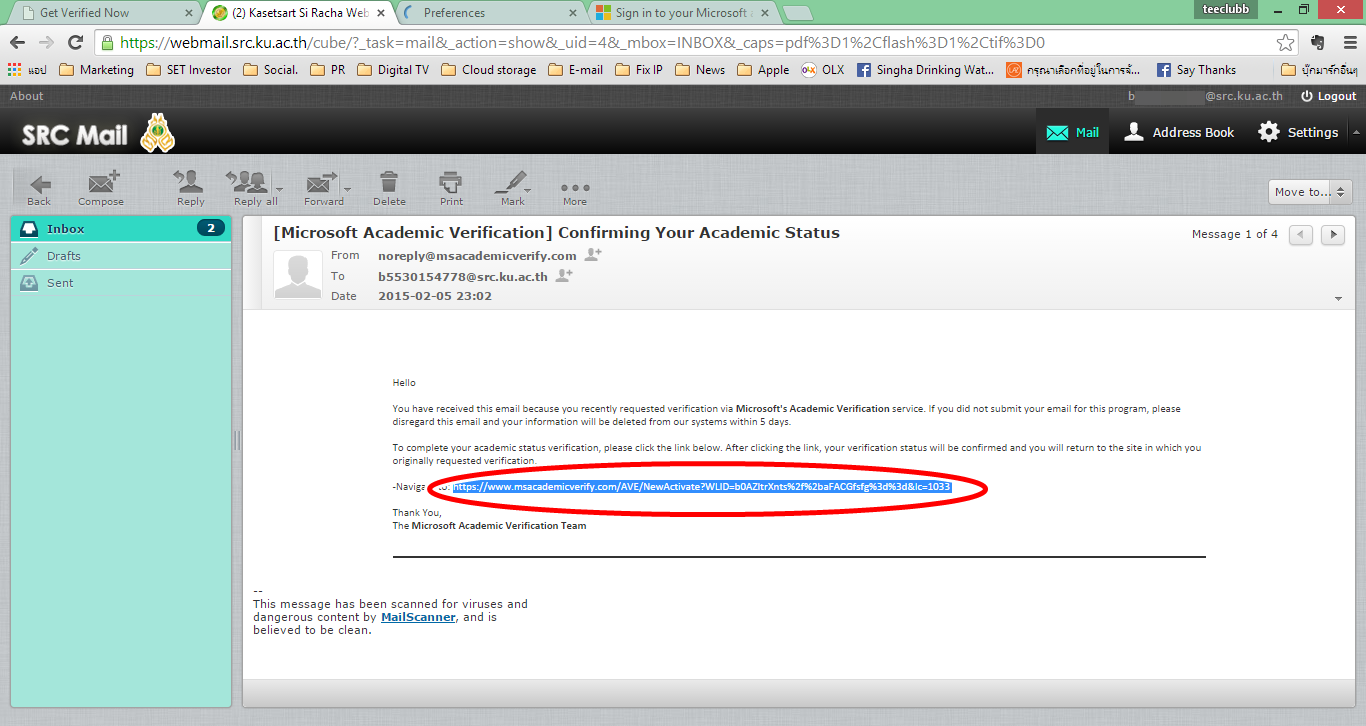
Task: Open Fix IP bookmarks folder
Action: [639, 70]
